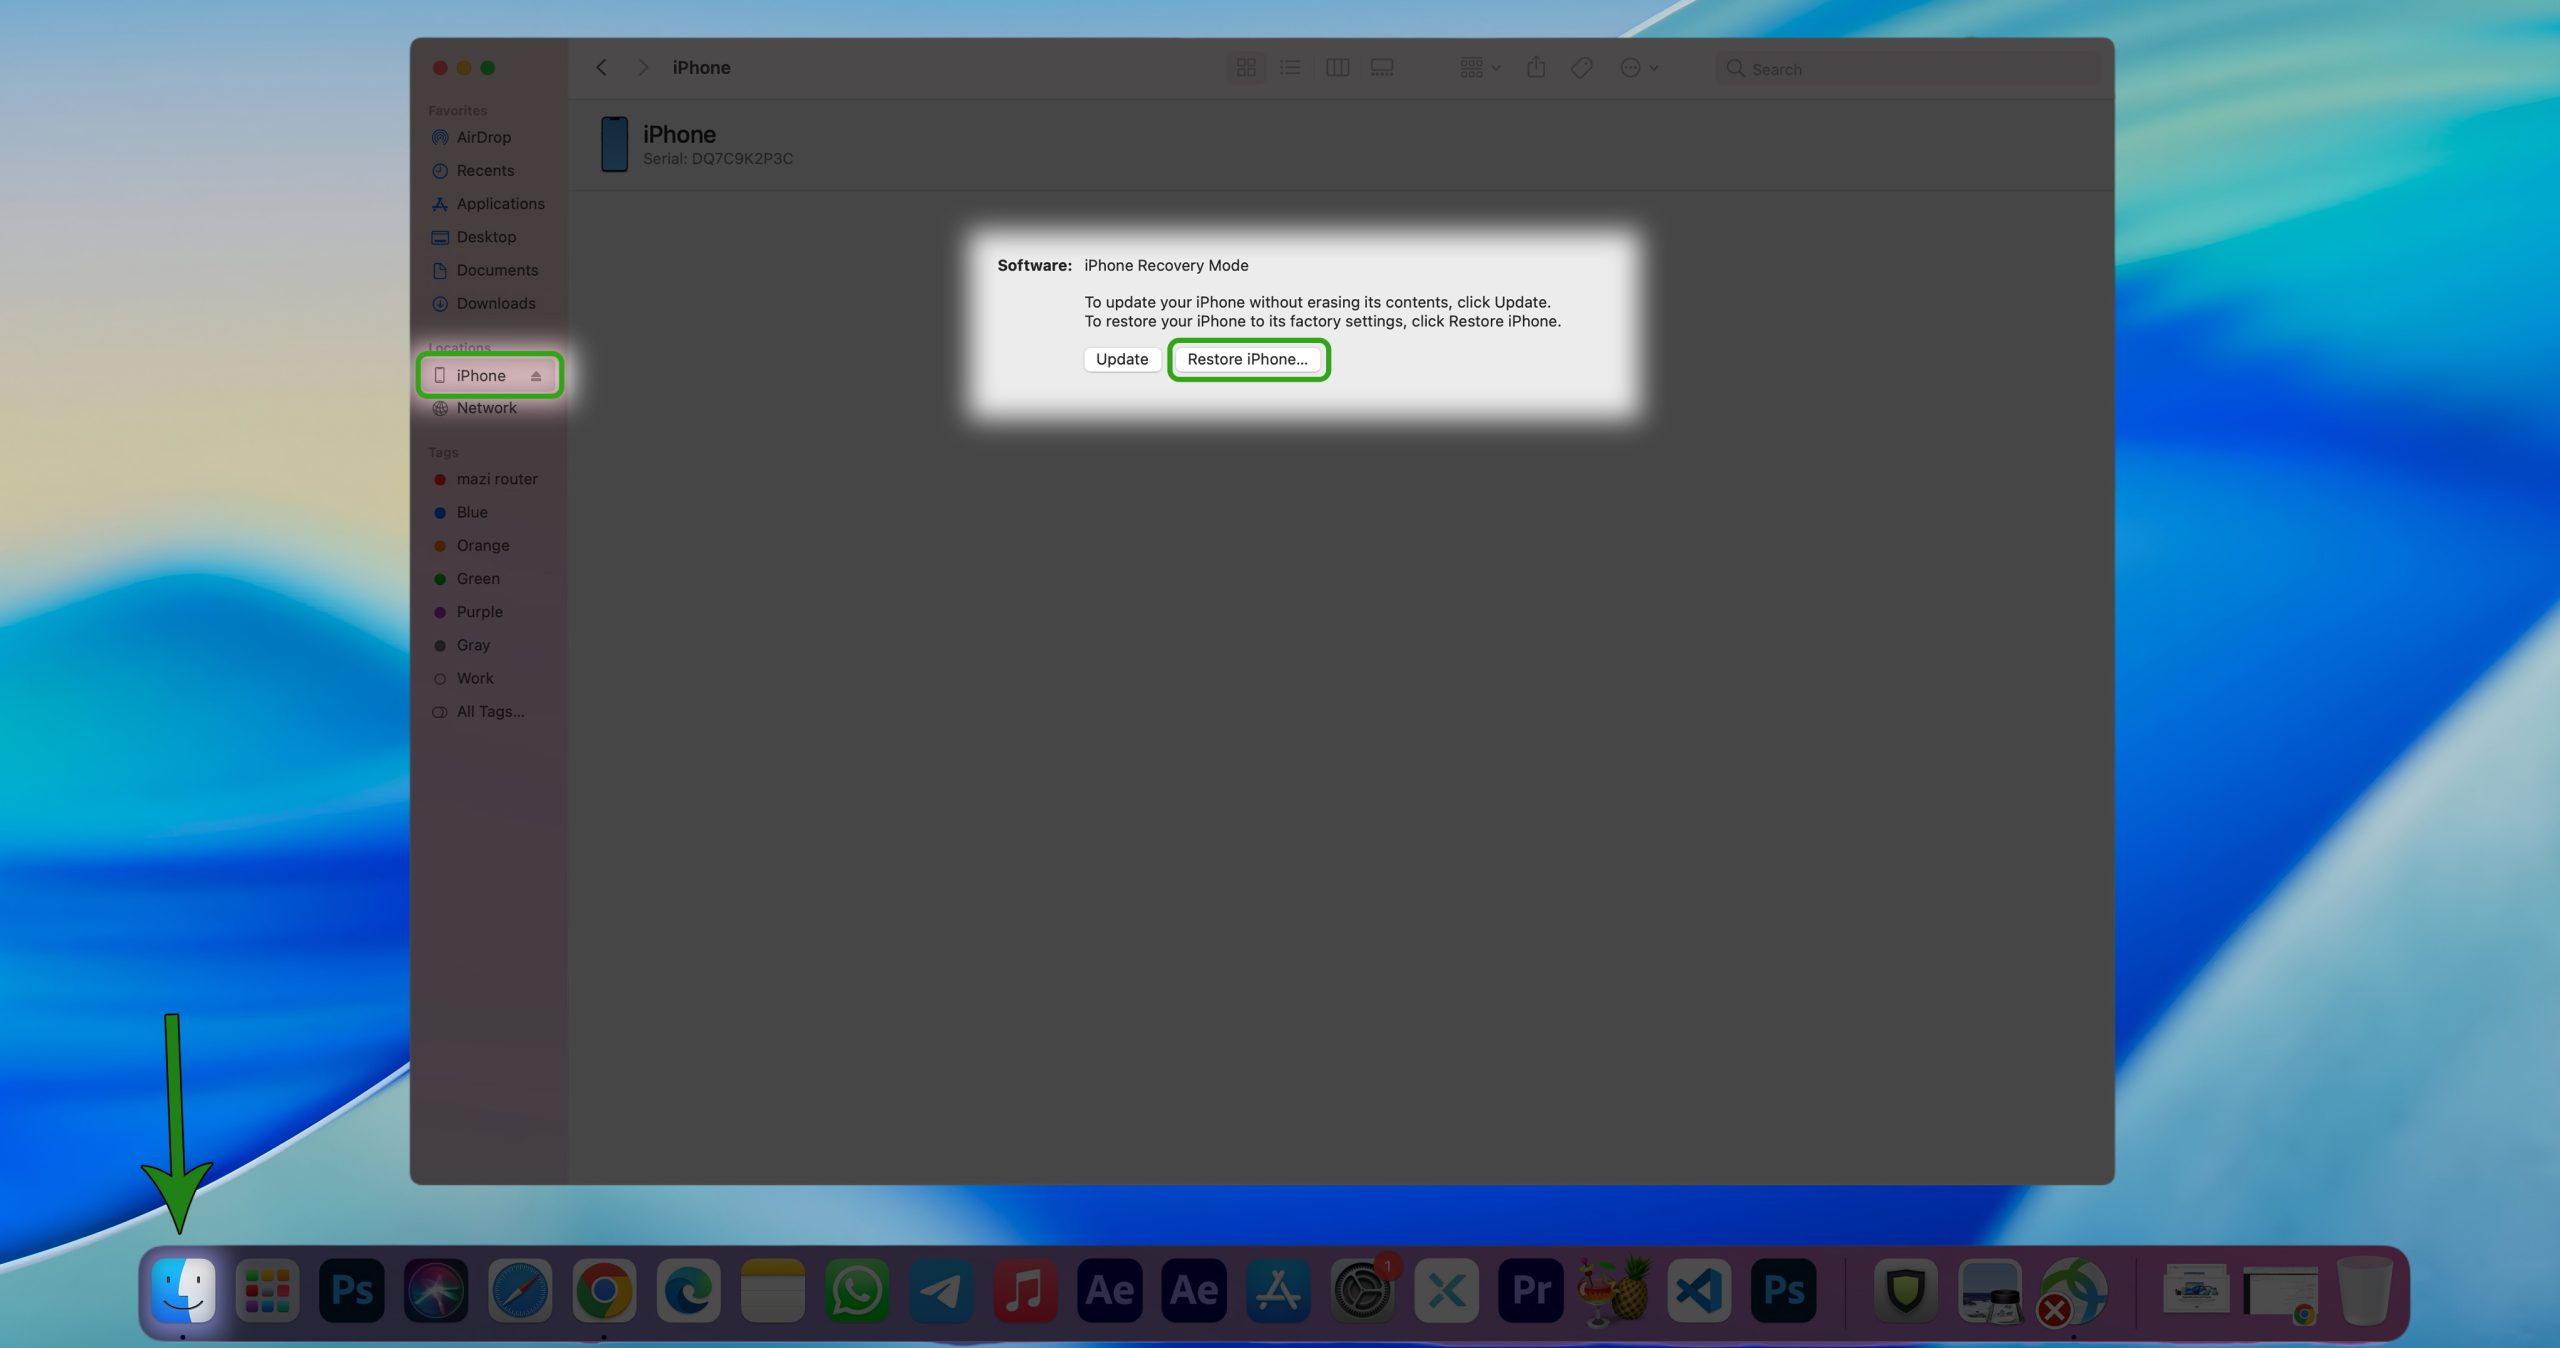Click the Share icon in Finder toolbar
The height and width of the screenshot is (1348, 2560).
coord(1536,67)
